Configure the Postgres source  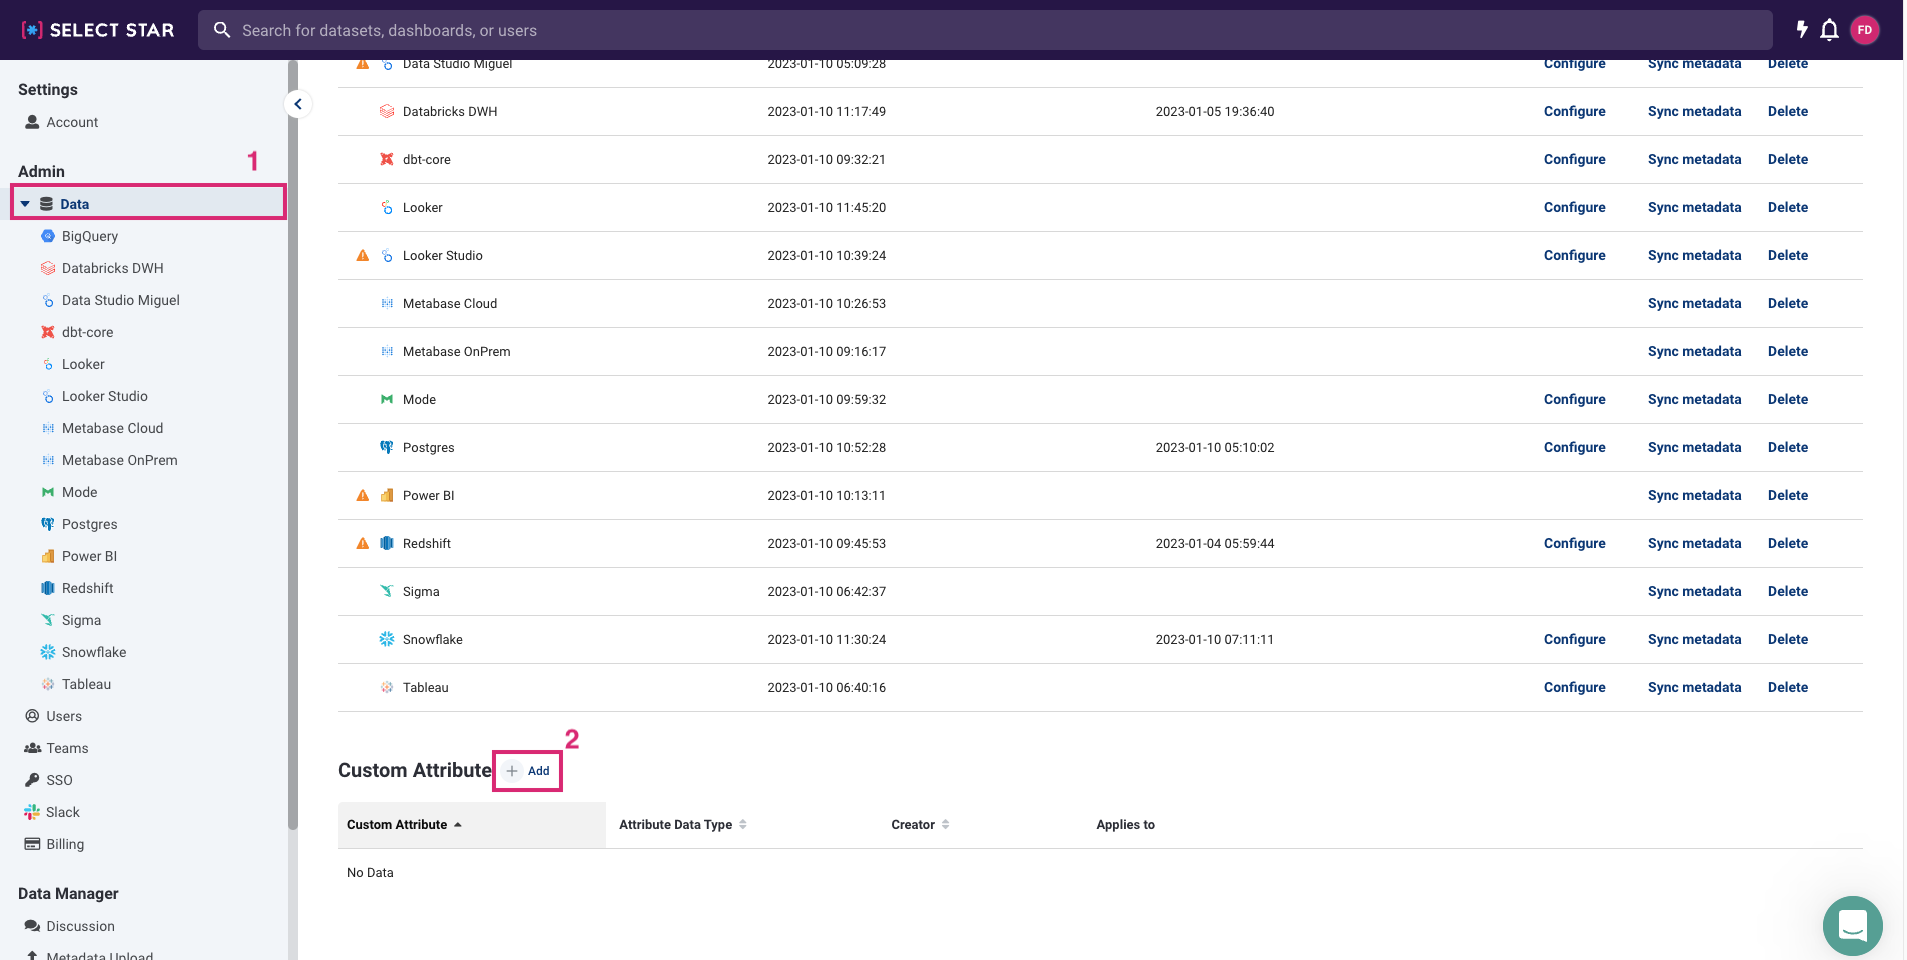[x=1574, y=448]
